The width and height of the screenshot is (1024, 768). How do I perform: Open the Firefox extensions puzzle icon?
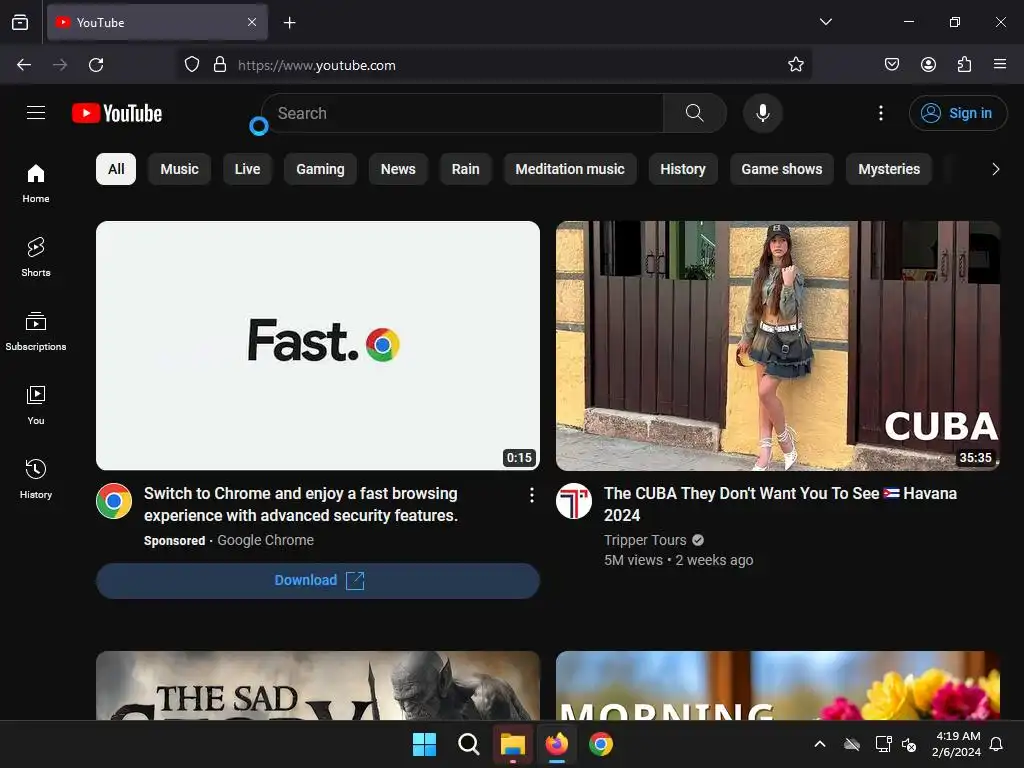tap(964, 65)
